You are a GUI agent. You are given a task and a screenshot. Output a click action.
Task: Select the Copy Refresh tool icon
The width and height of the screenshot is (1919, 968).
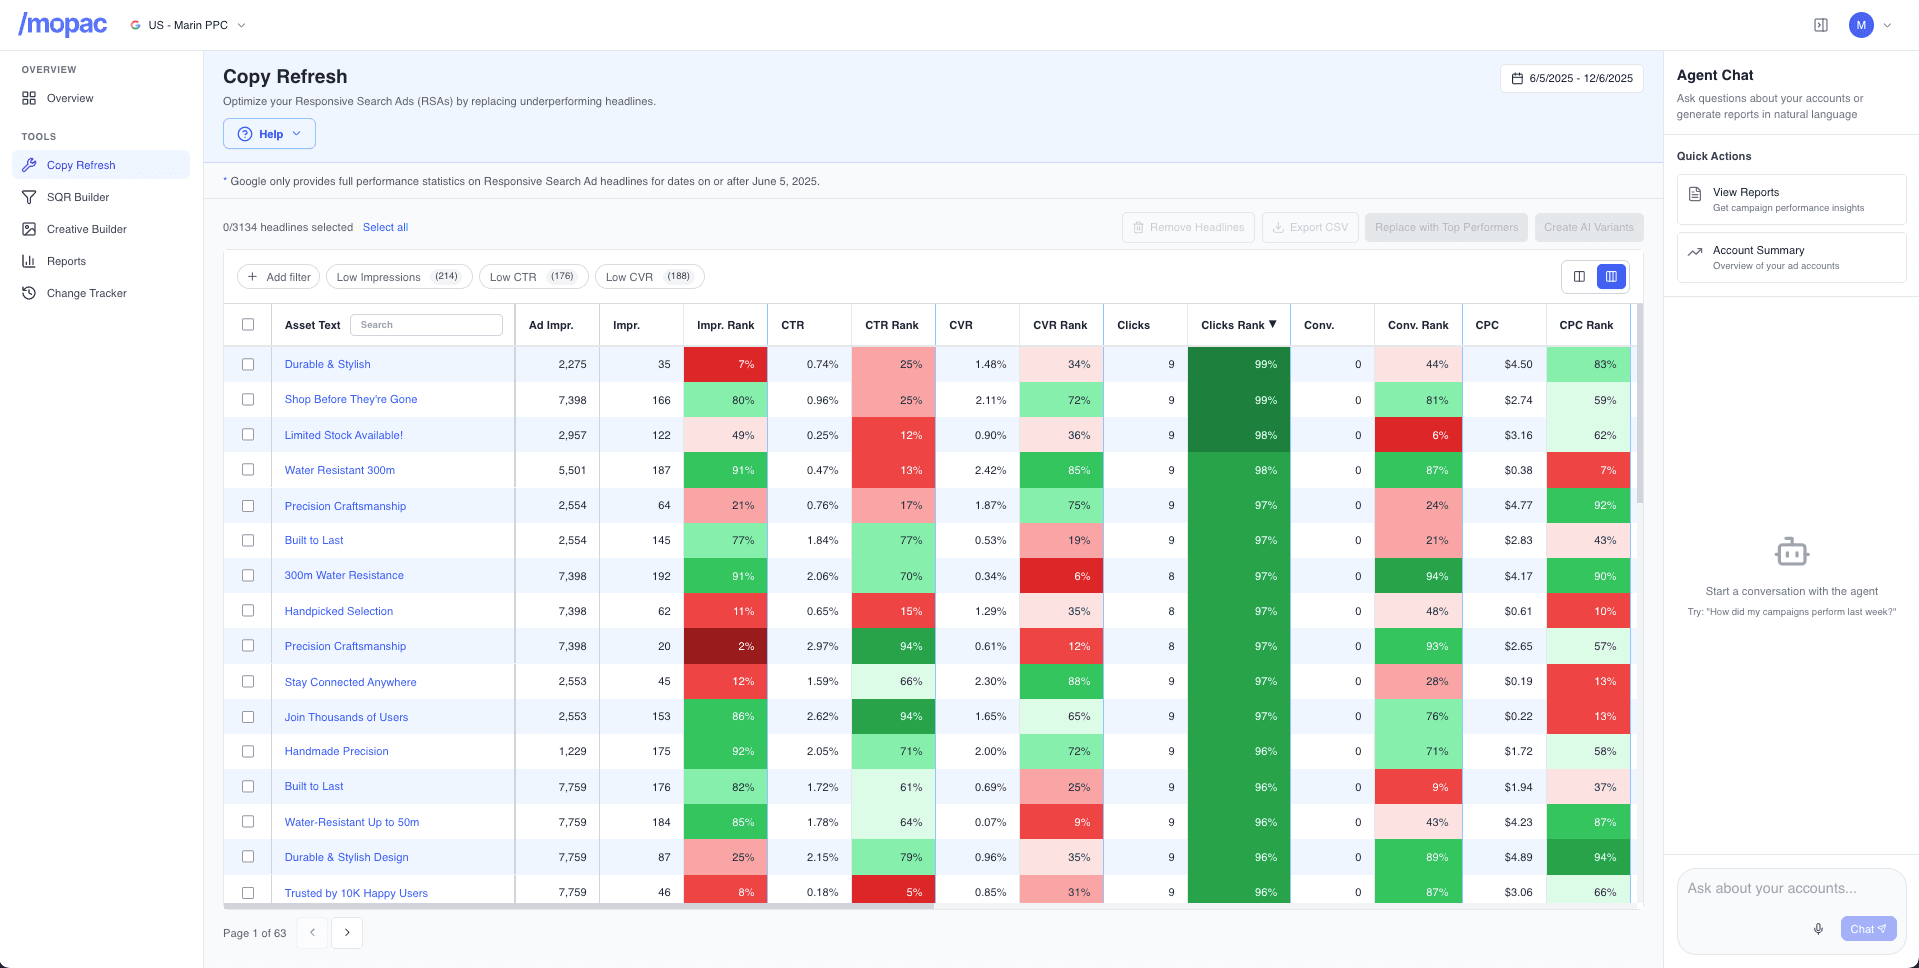(30, 164)
